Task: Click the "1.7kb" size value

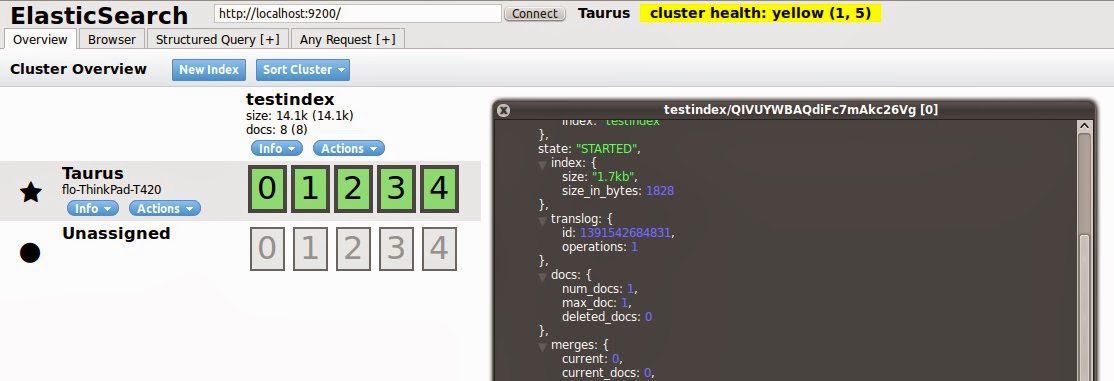Action: 612,176
